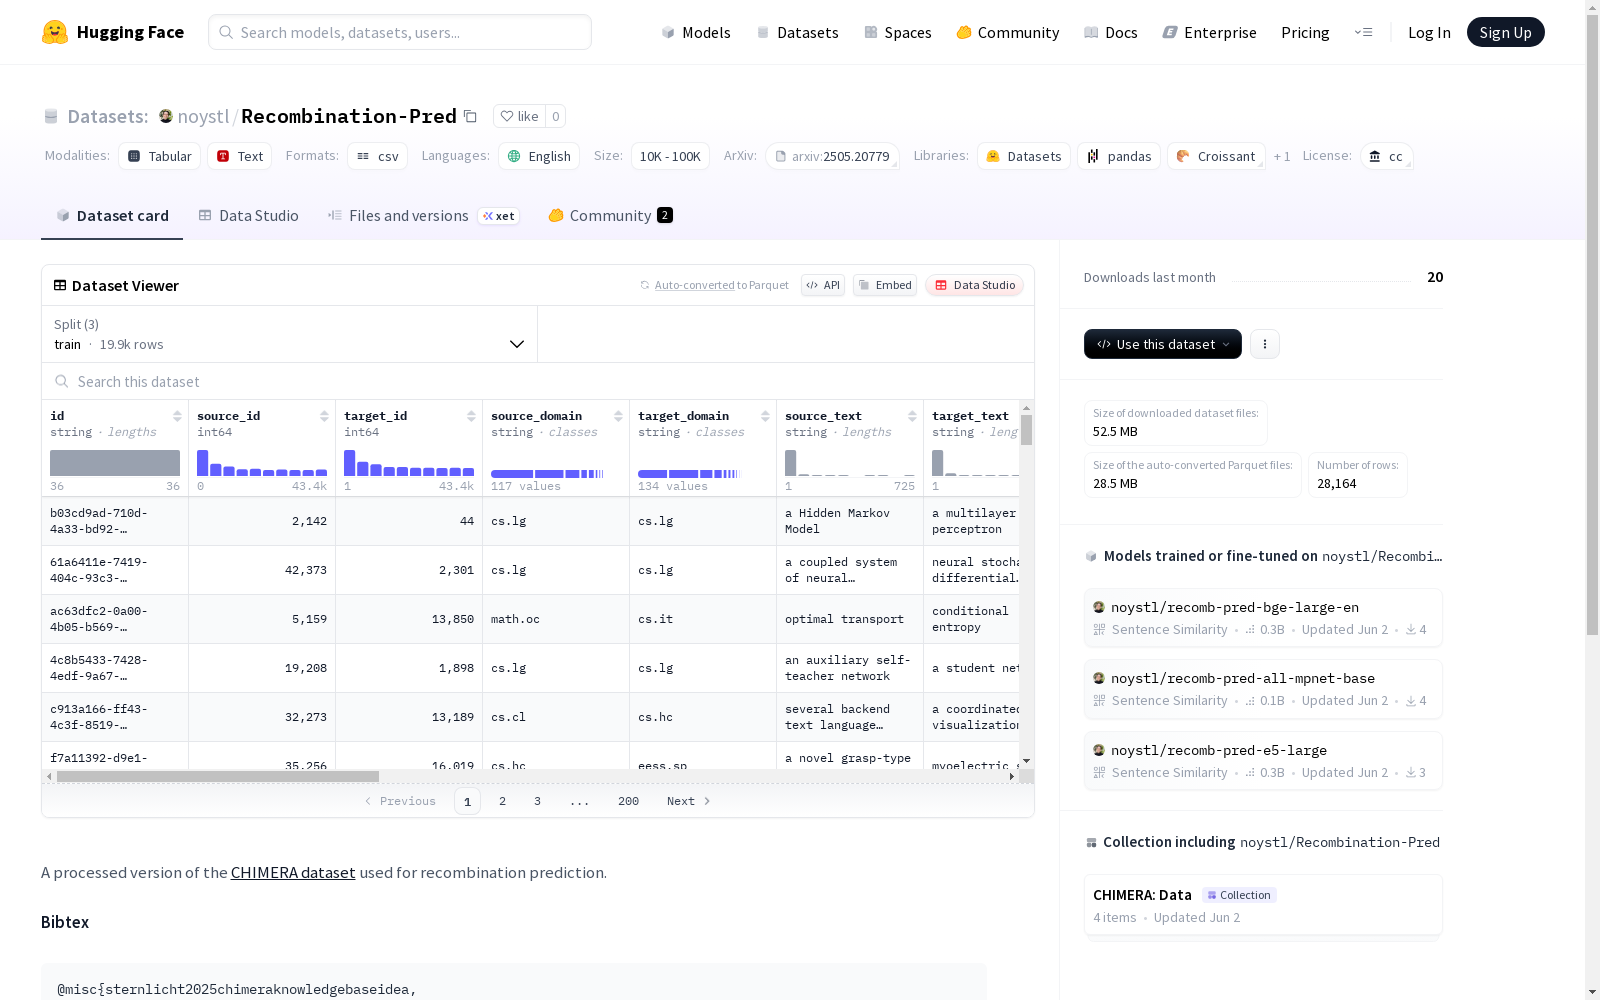Open the Files and versions tab

398,216
